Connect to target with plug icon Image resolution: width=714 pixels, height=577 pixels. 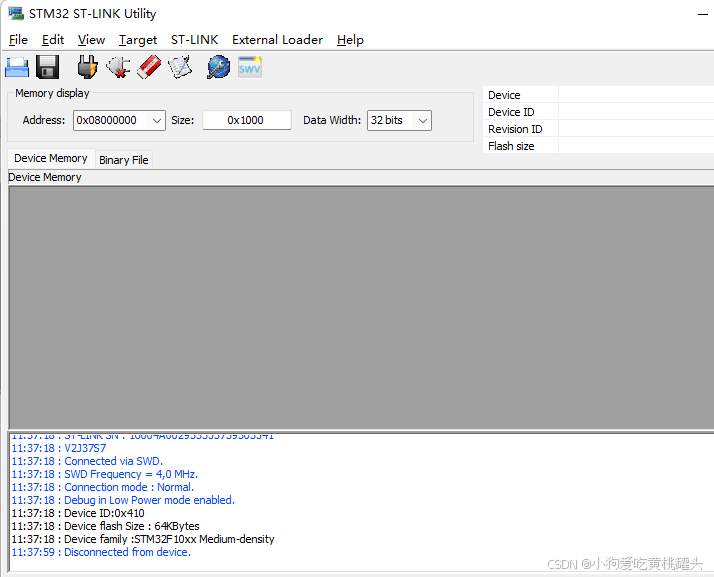87,67
